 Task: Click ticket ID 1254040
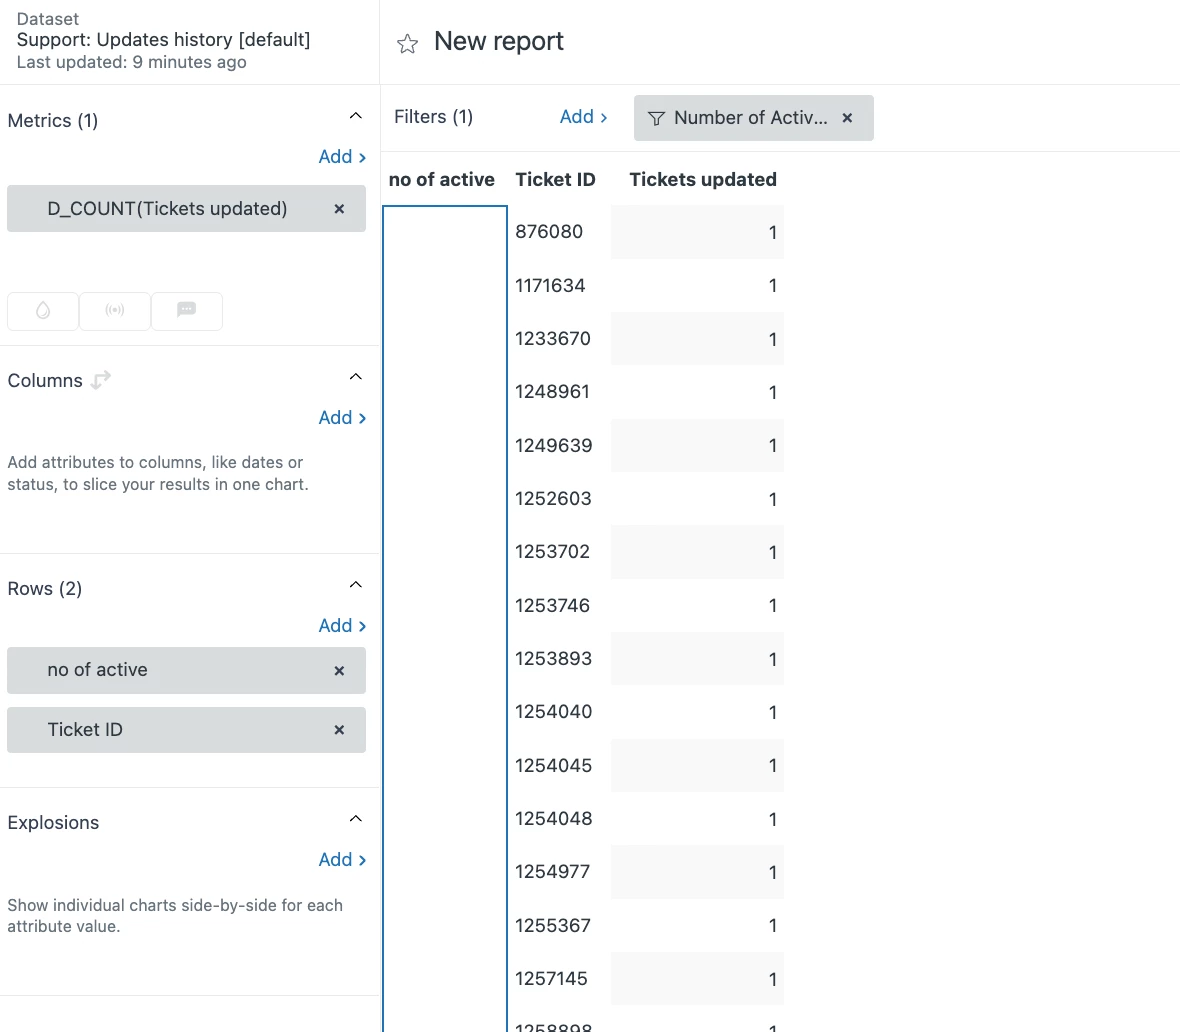(553, 712)
